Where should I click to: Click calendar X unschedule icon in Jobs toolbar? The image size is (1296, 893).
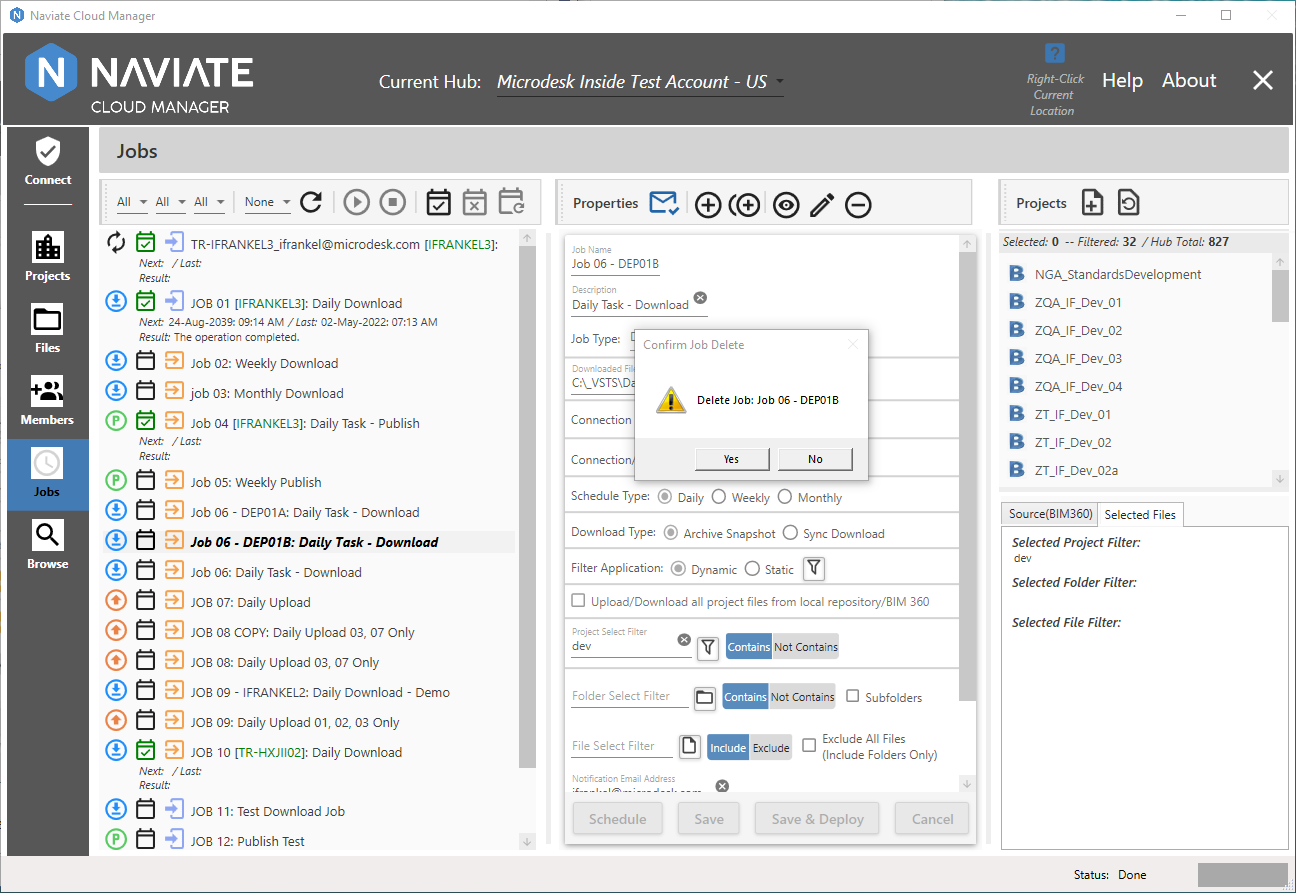tap(475, 202)
